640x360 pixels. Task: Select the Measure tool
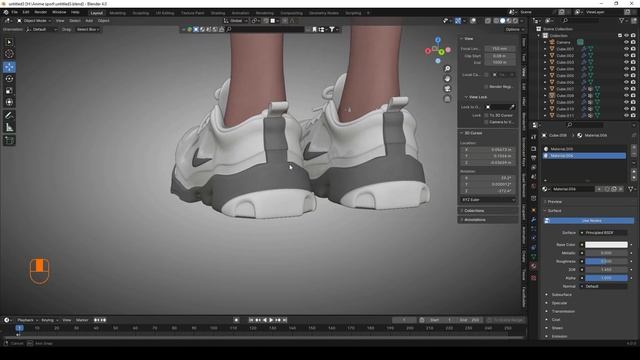(x=9, y=127)
